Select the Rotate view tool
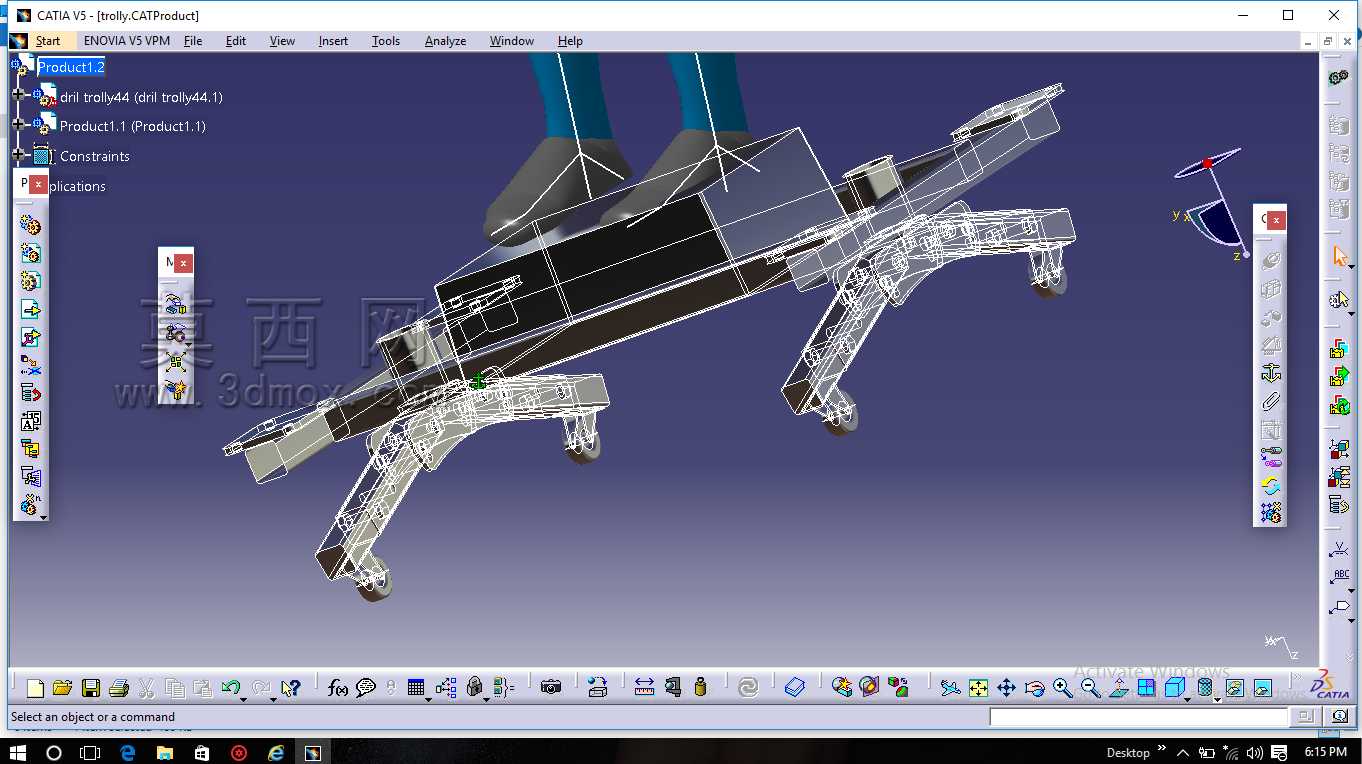The image size is (1362, 764). coord(1034,688)
